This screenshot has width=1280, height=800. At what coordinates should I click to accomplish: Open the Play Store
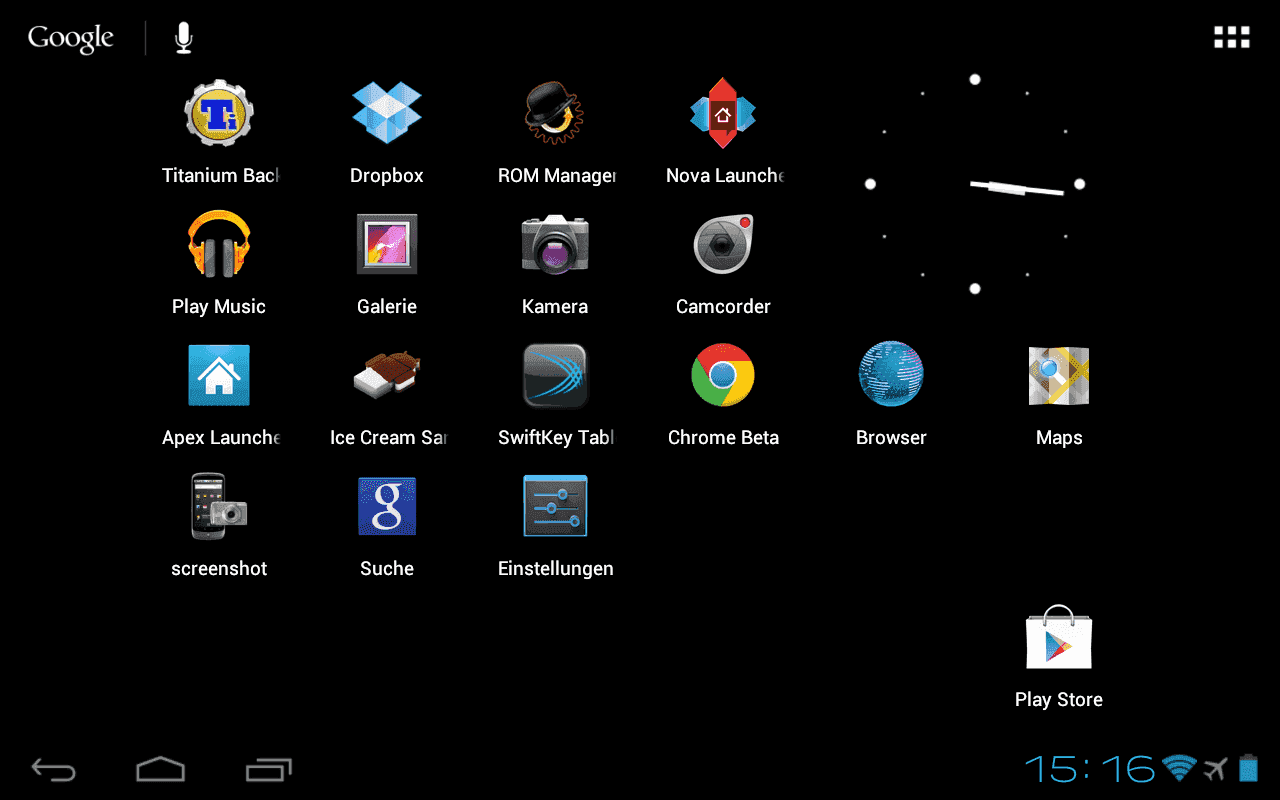1059,637
